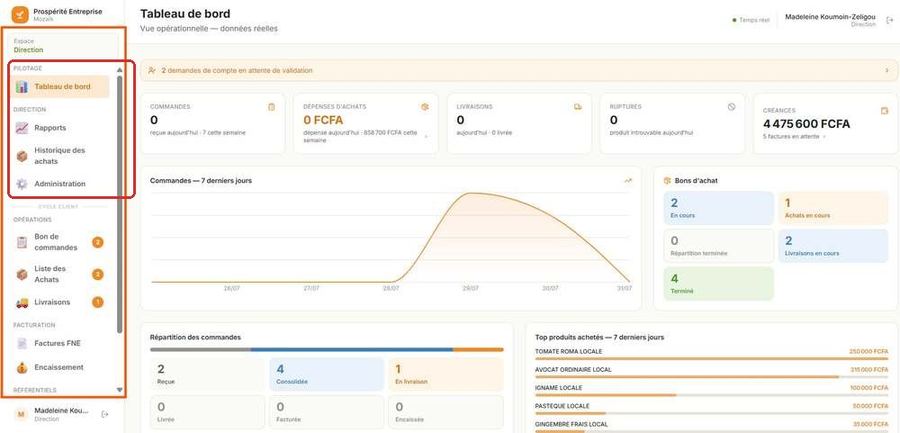Open Tableau de bord menu item

(x=60, y=87)
